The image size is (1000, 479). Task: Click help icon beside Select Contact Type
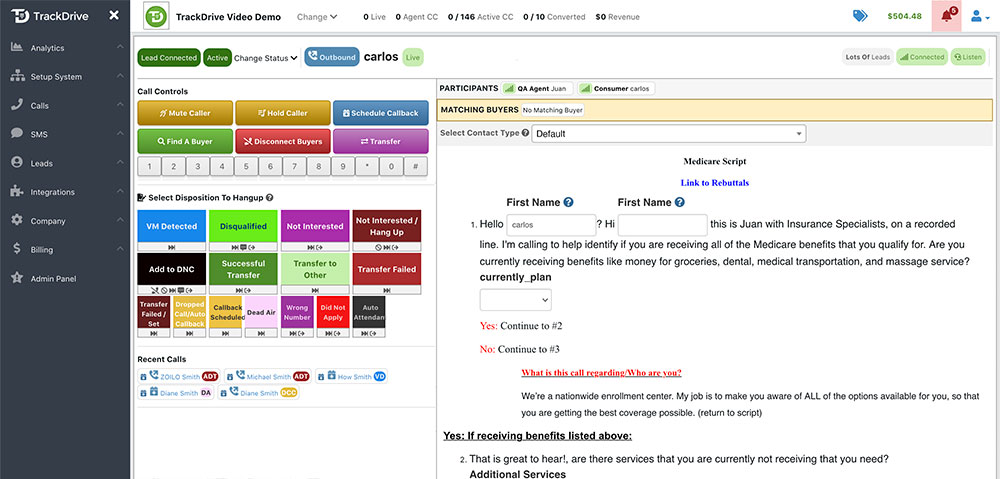[x=525, y=133]
